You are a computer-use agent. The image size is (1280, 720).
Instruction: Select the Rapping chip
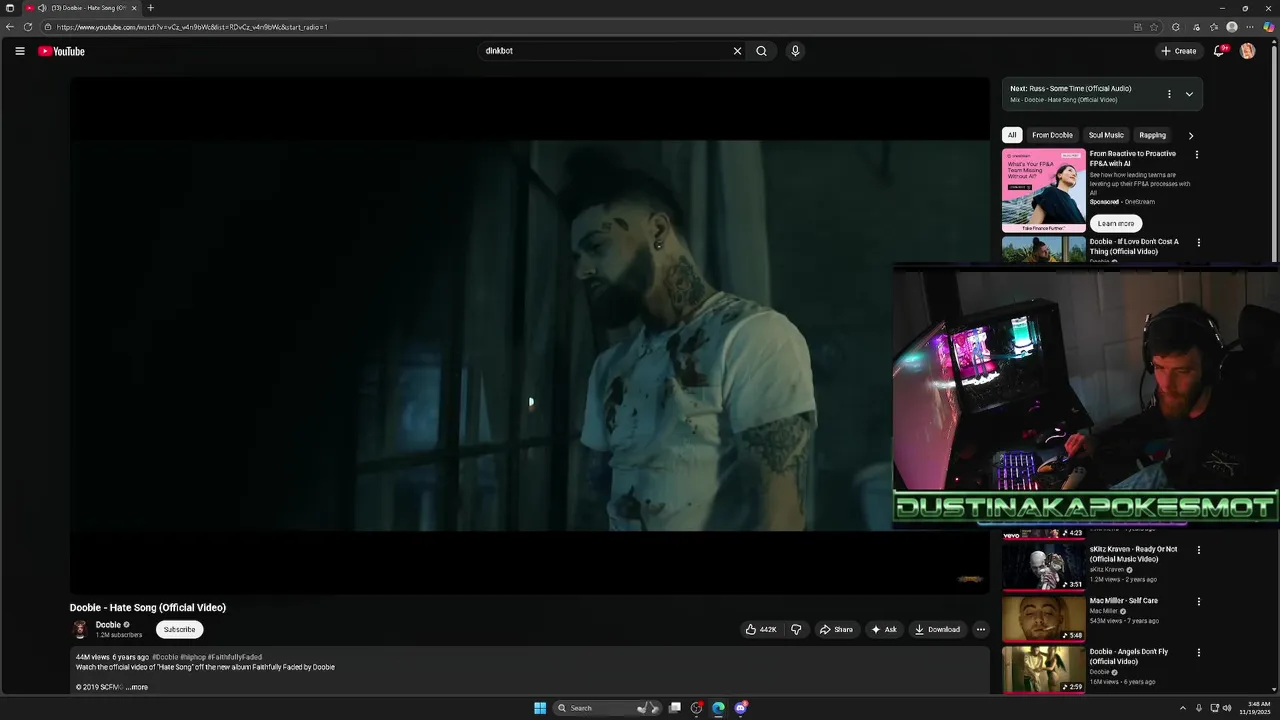[1153, 135]
